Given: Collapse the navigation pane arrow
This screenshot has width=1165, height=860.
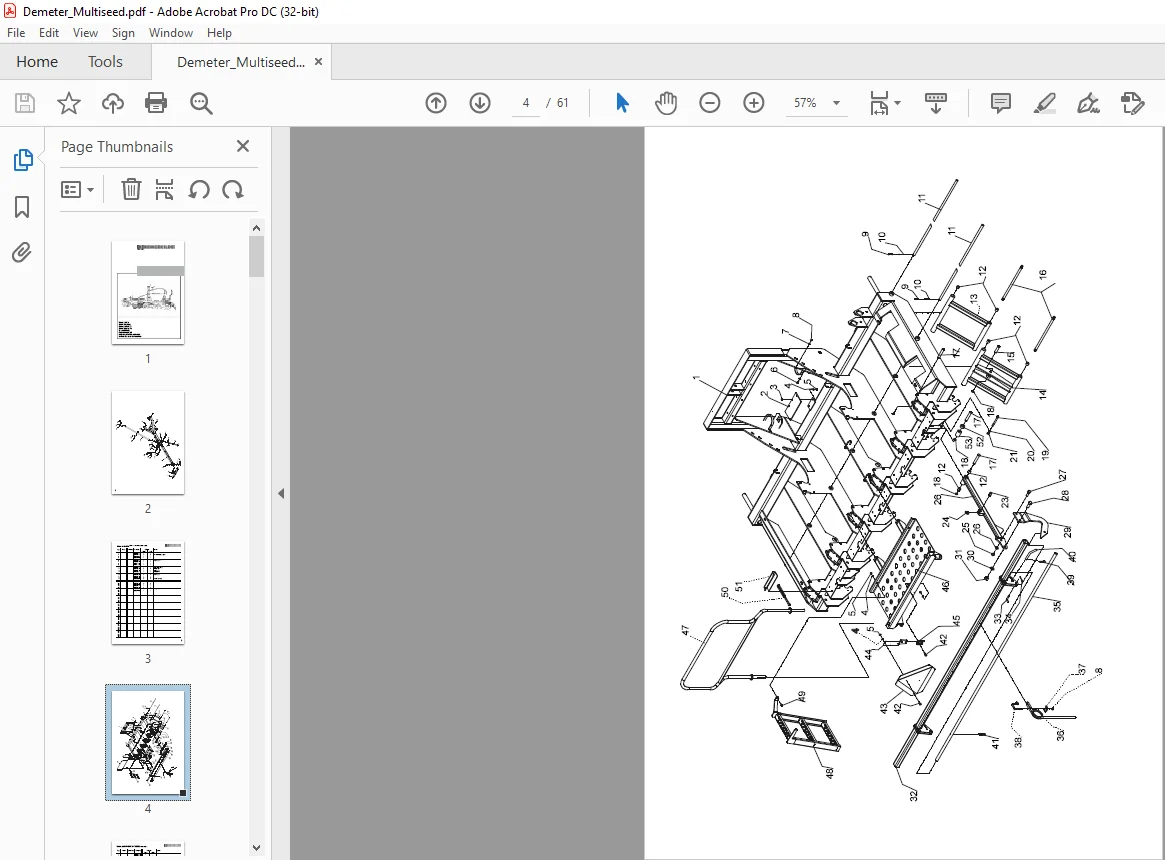Looking at the screenshot, I should 281,493.
